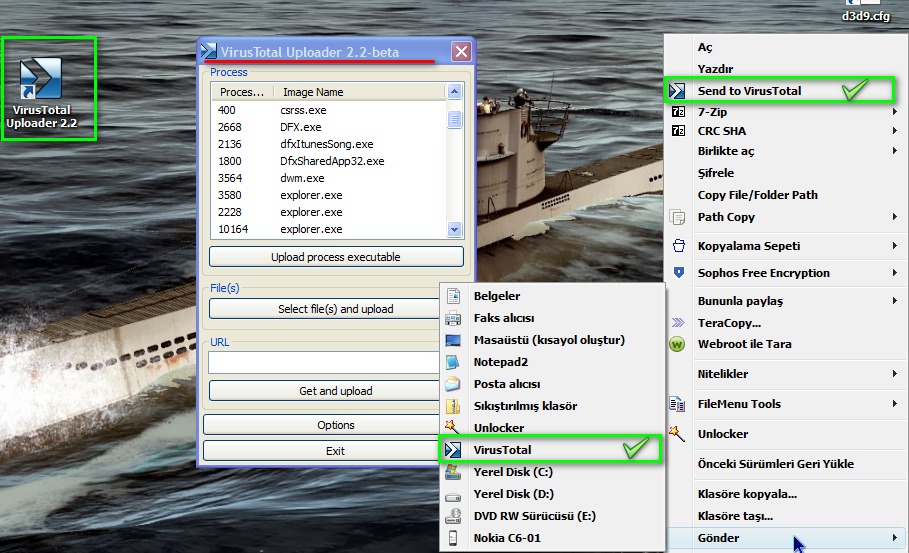The height and width of the screenshot is (553, 909).
Task: Click the VirusTotal Uploader title bar icon
Action: [209, 52]
